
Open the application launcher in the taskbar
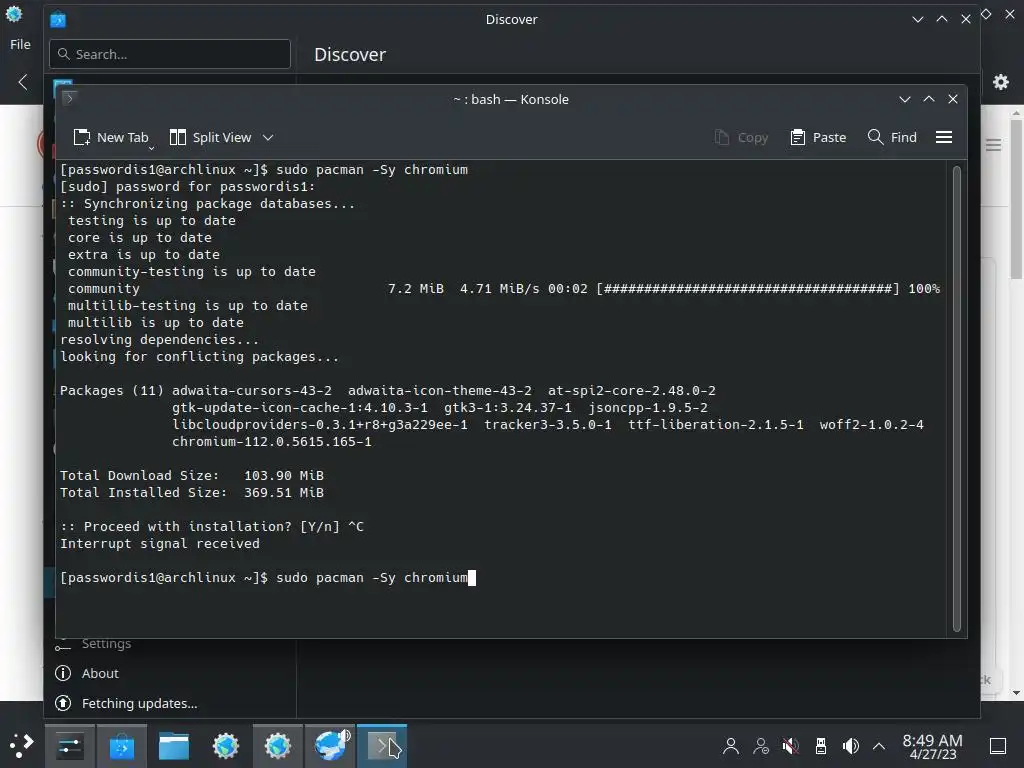click(22, 745)
